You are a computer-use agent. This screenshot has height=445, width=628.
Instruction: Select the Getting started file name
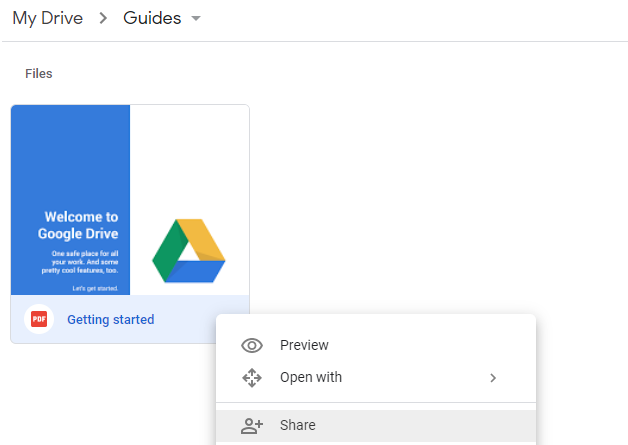point(111,320)
